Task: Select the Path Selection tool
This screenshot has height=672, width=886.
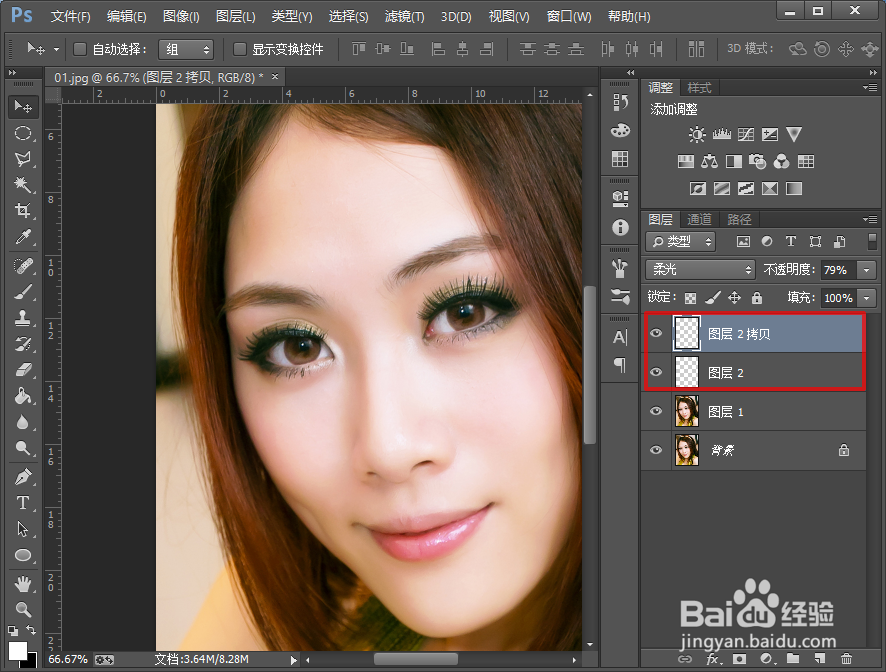Action: pos(23,528)
